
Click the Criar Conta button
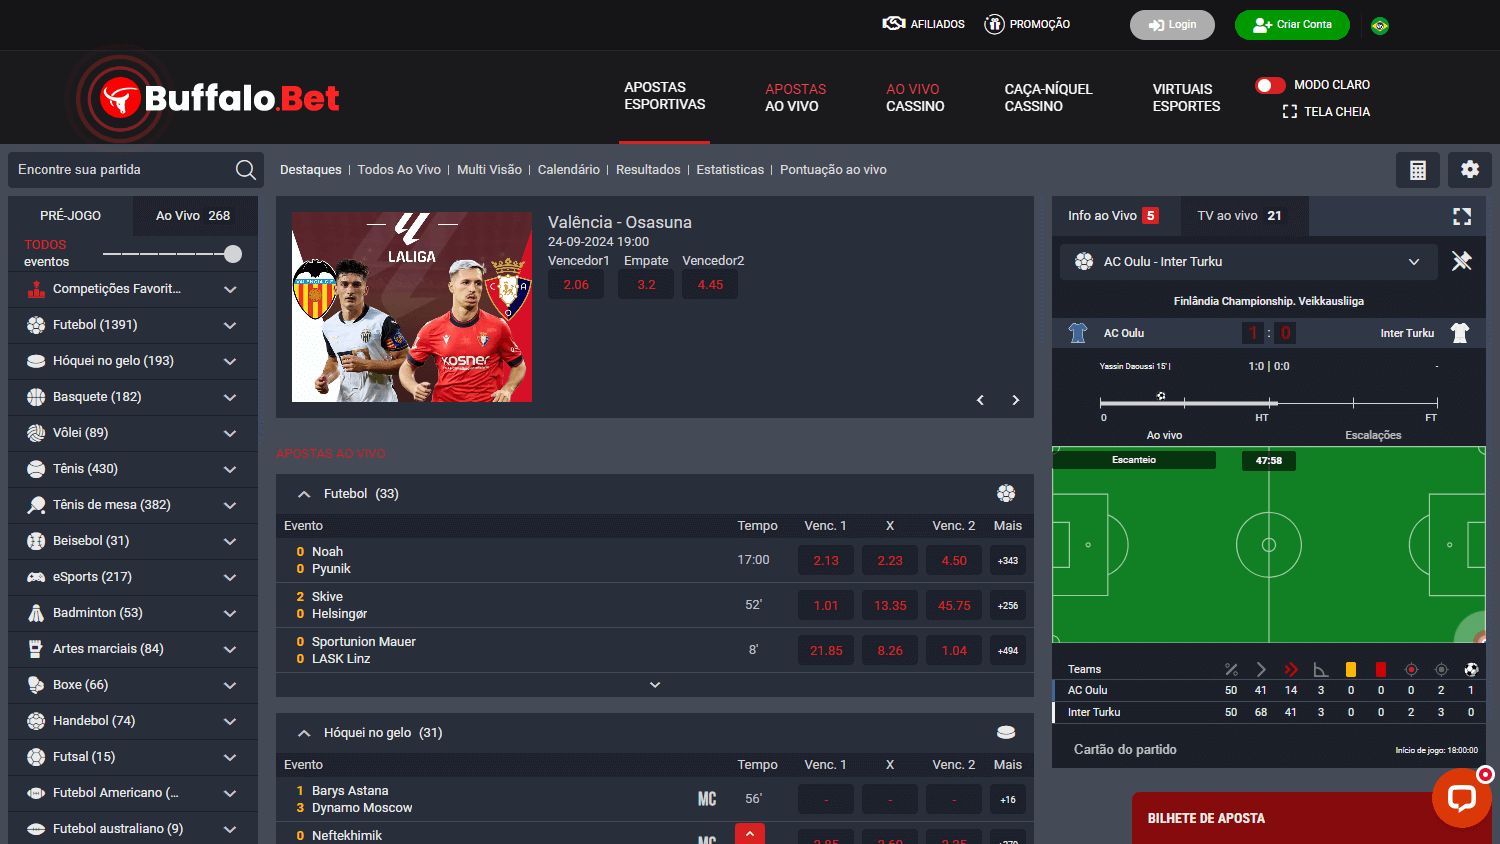pos(1292,25)
